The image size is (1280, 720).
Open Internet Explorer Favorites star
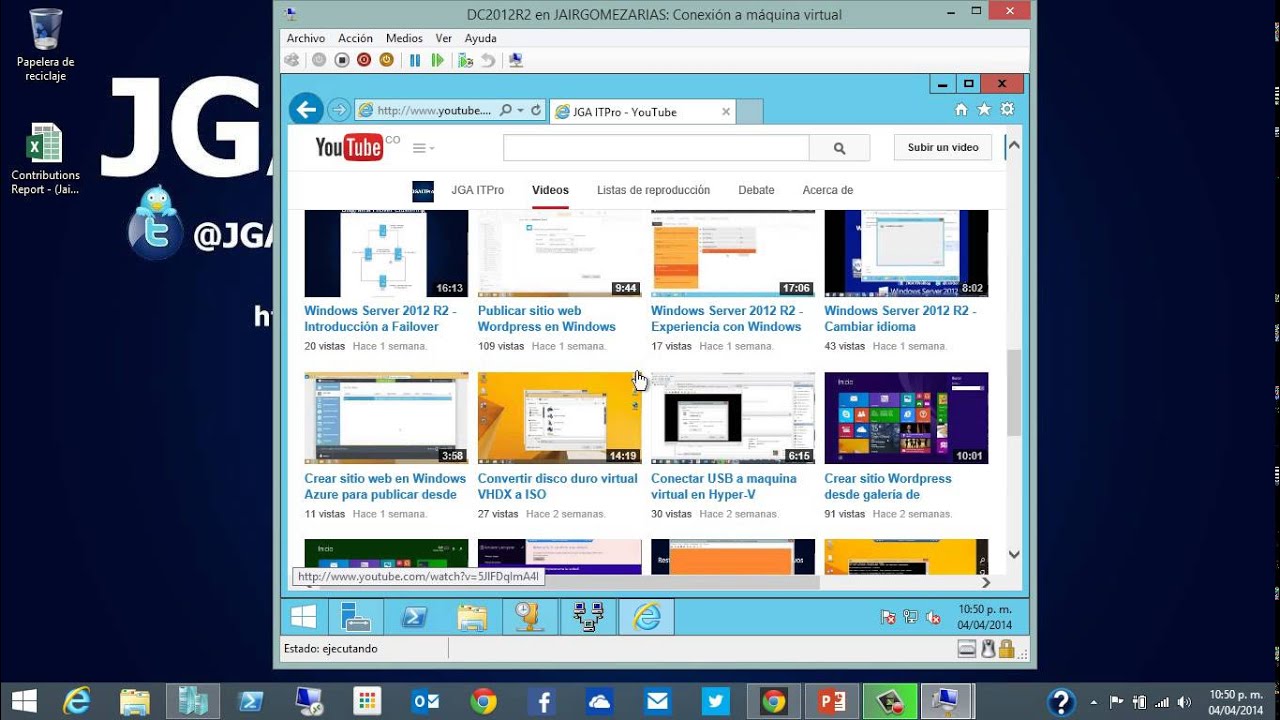tap(984, 109)
